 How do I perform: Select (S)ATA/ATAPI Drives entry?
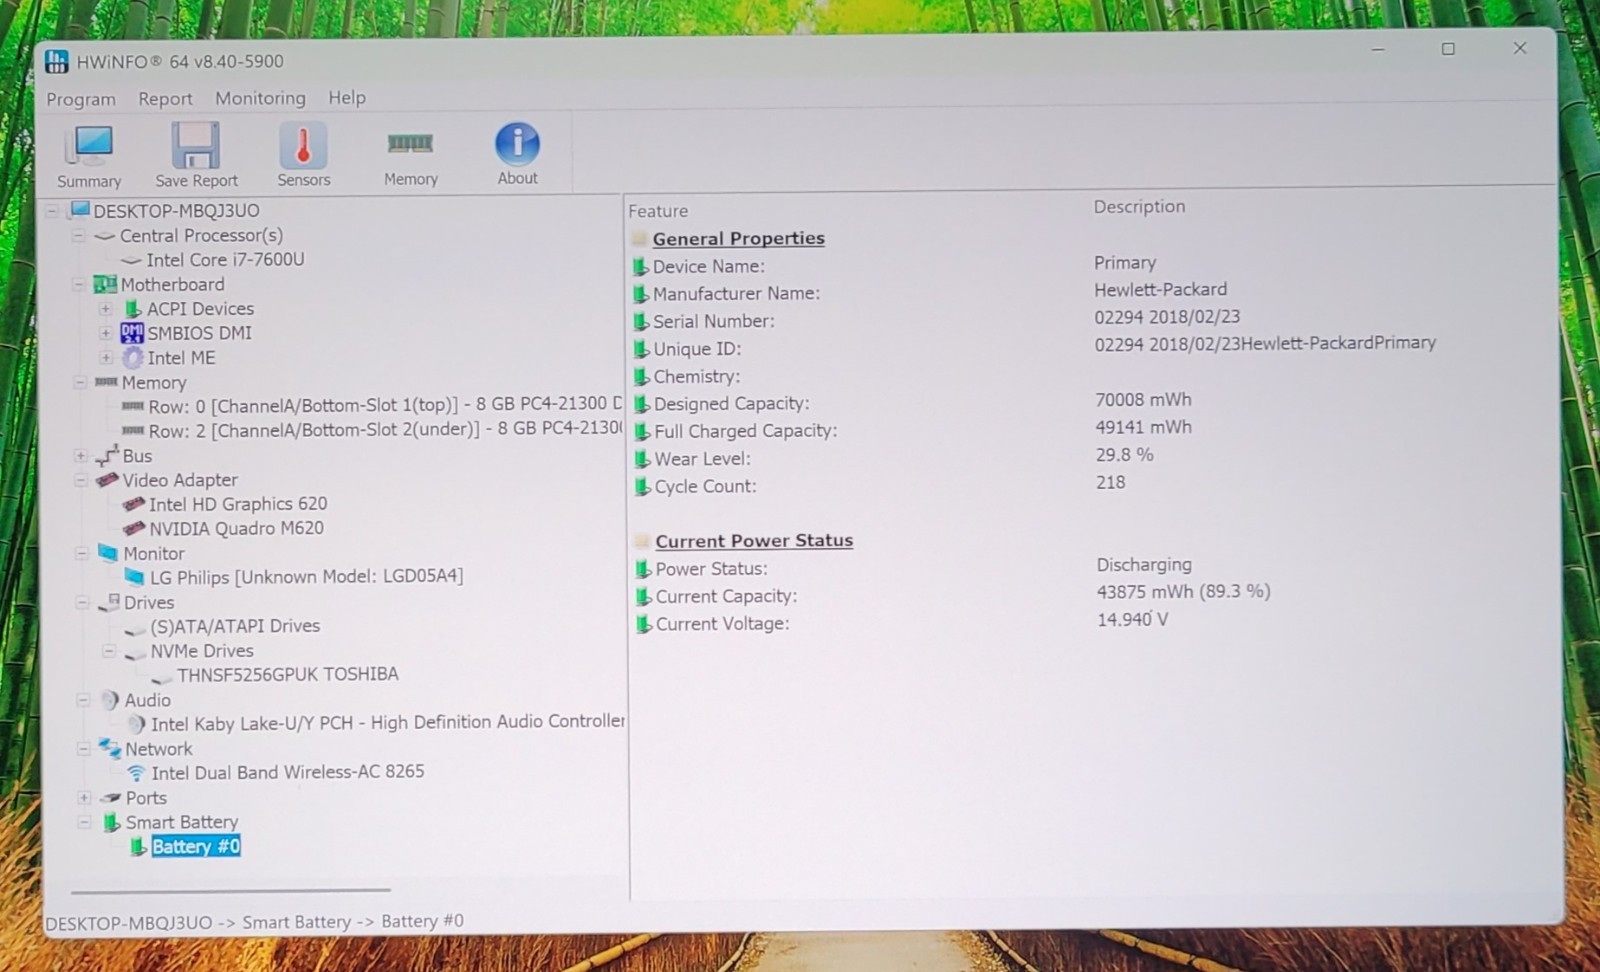coord(235,626)
